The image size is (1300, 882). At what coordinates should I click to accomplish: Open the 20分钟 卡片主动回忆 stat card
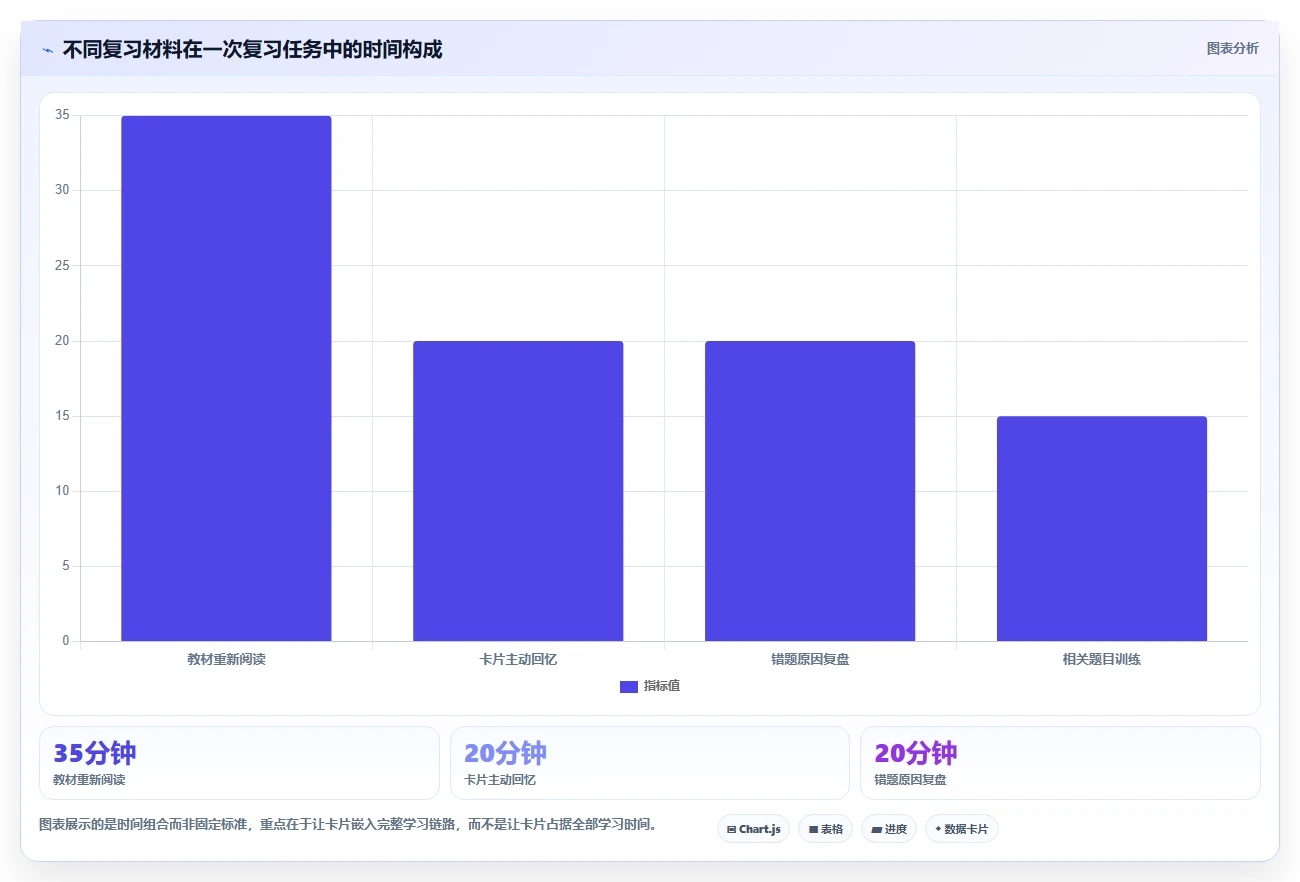[650, 763]
